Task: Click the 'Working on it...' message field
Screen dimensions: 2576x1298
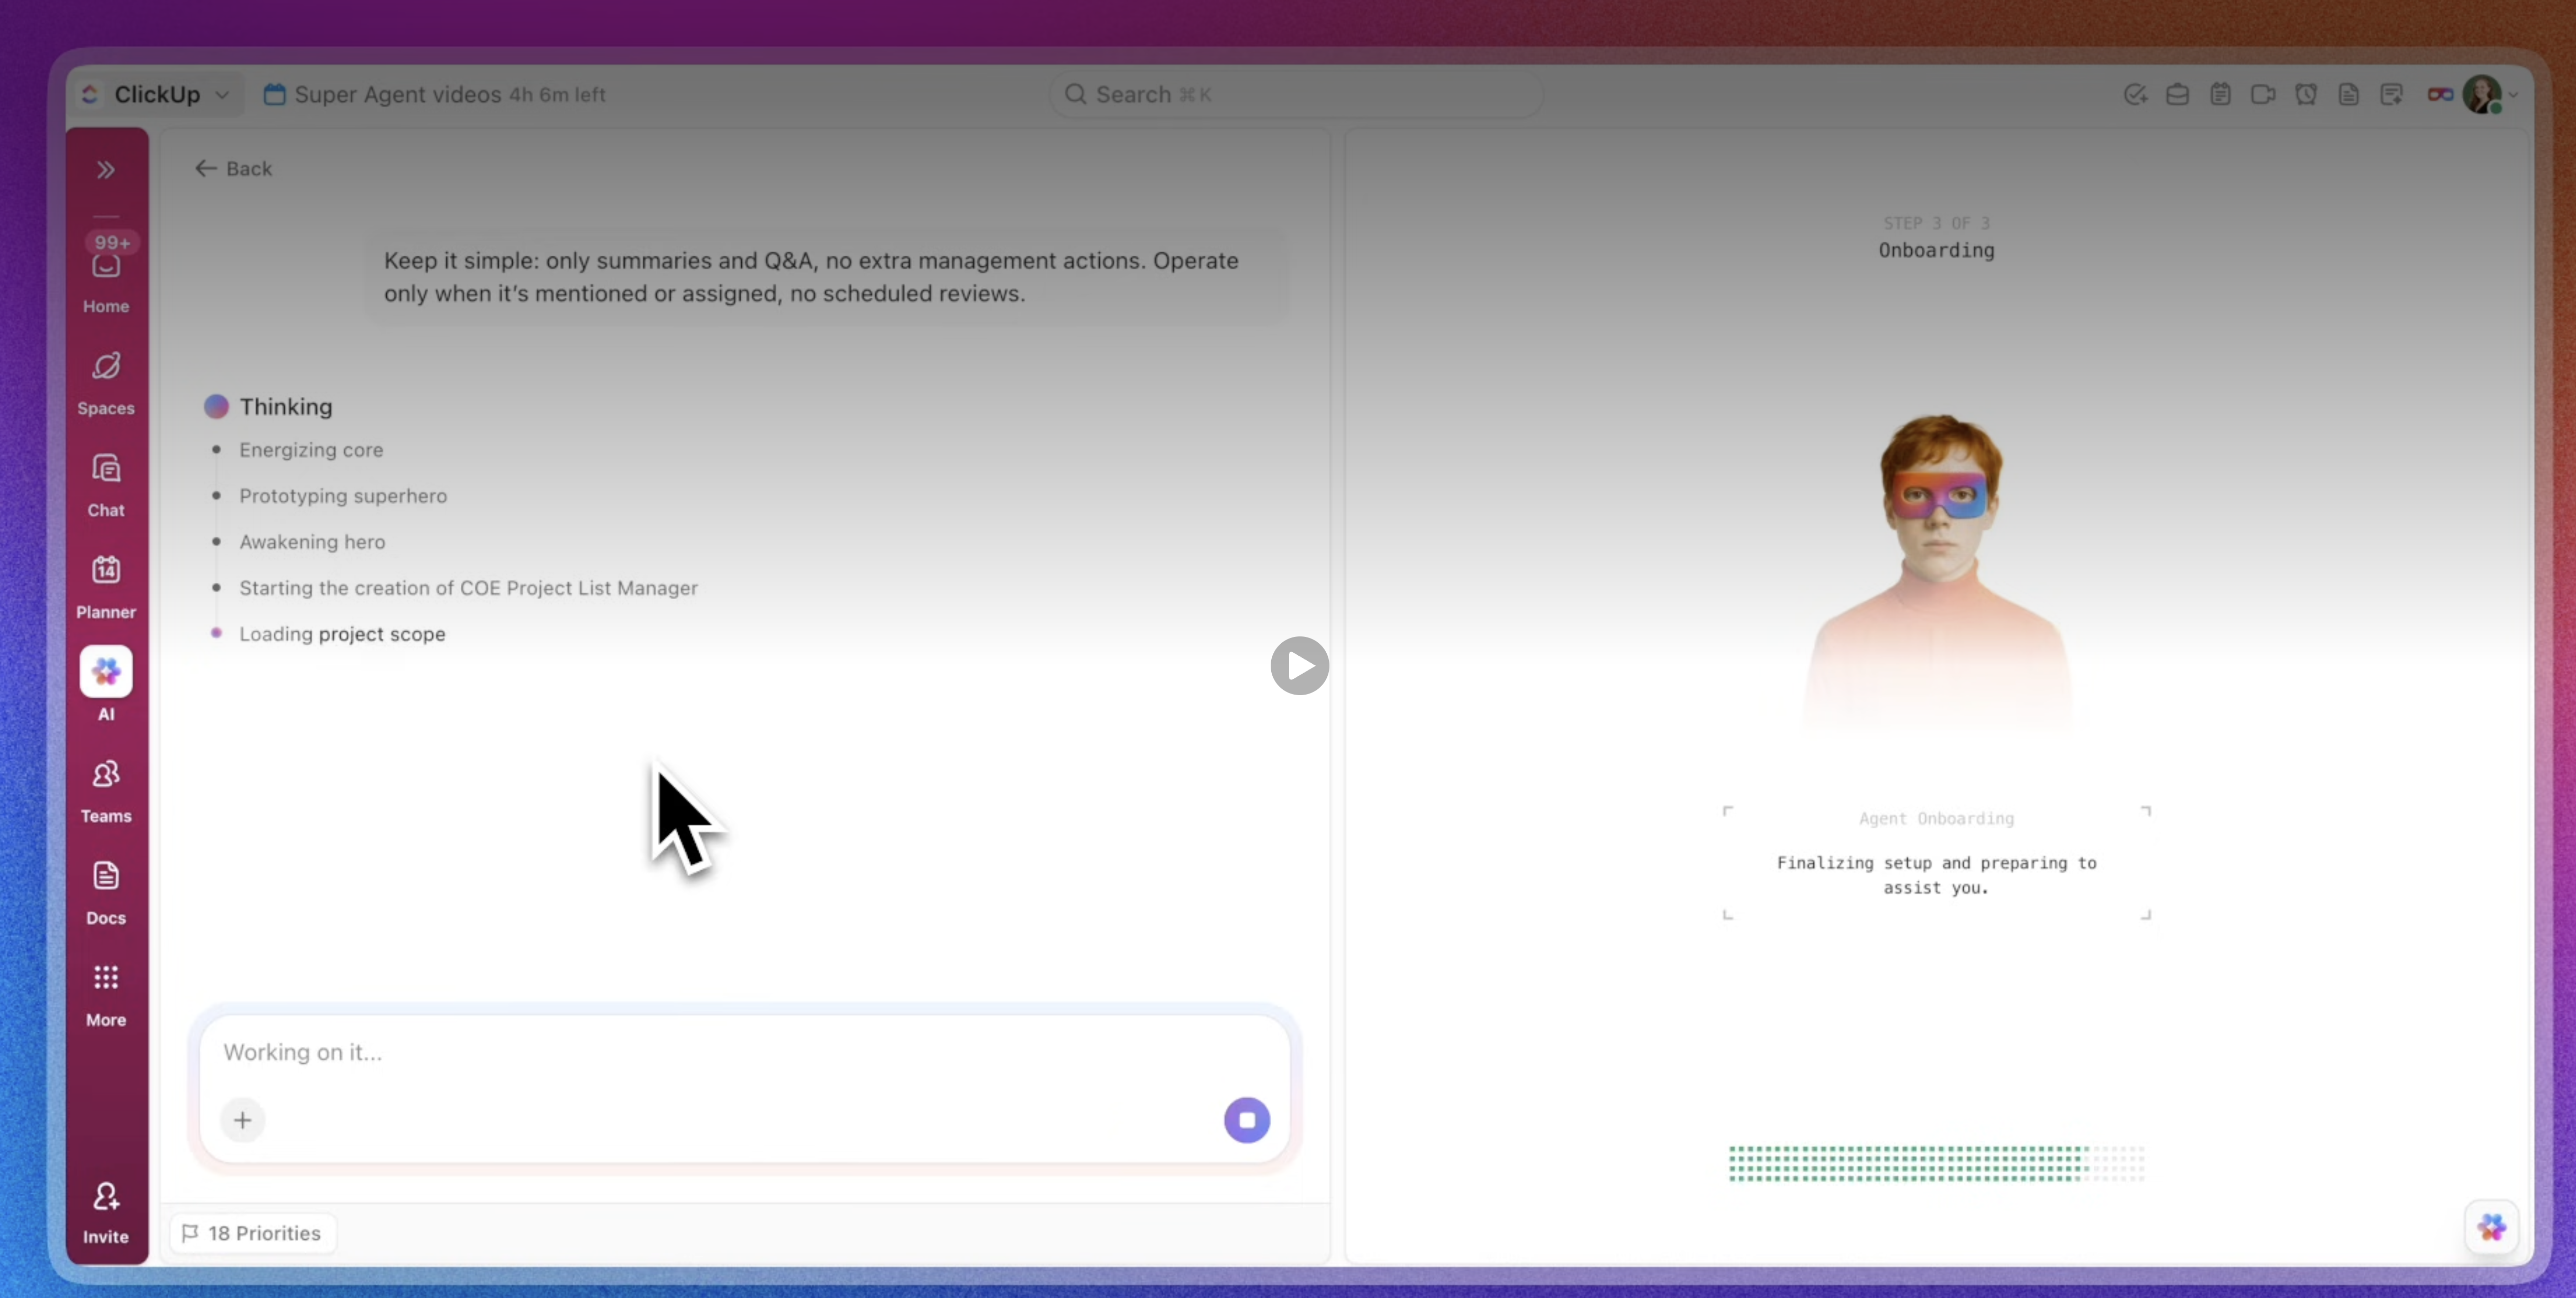Action: point(700,1052)
